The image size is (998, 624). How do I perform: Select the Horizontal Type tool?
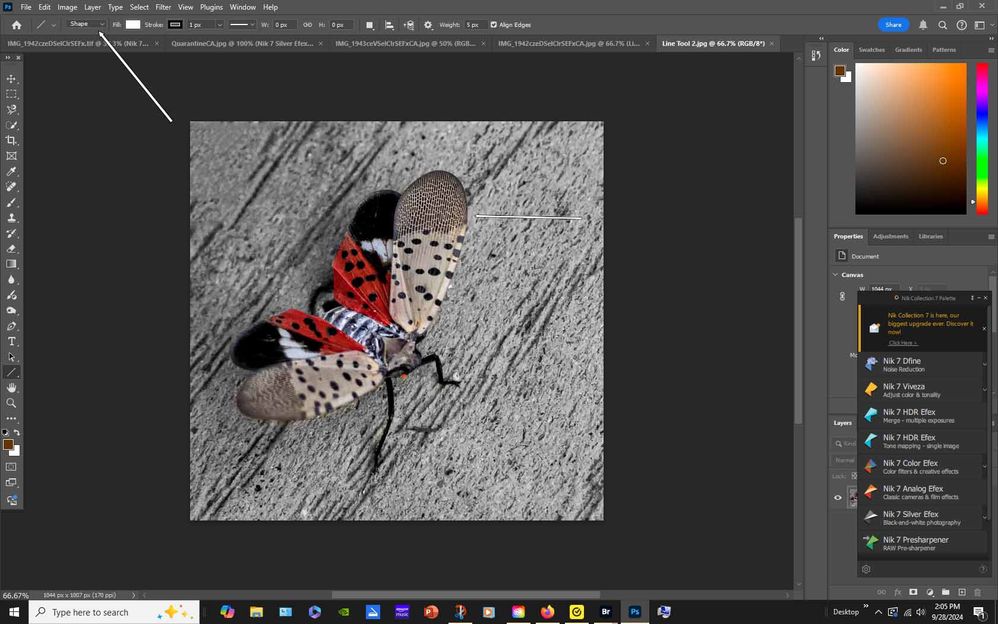coord(12,341)
